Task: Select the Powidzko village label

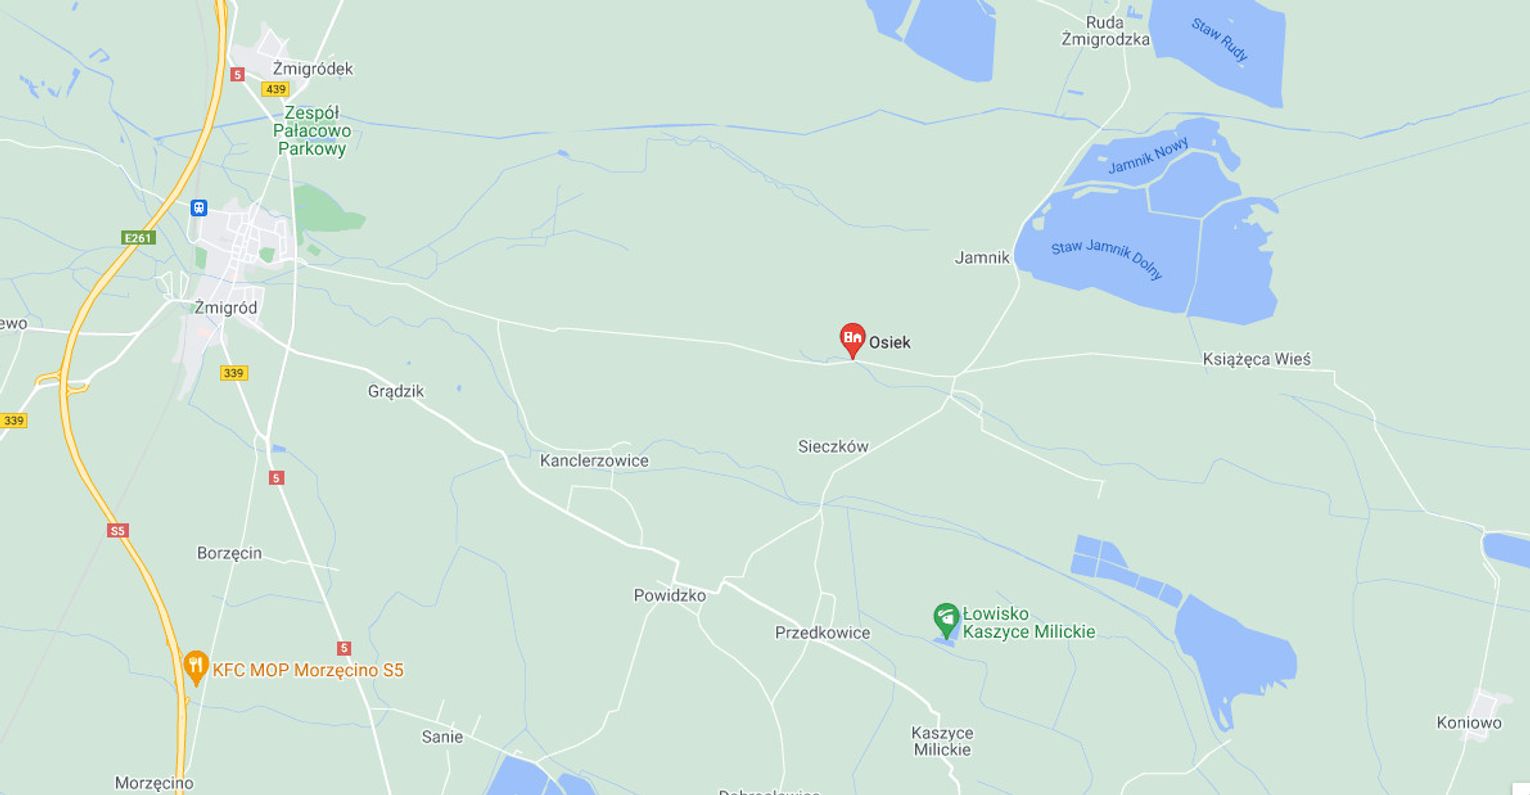Action: click(670, 596)
